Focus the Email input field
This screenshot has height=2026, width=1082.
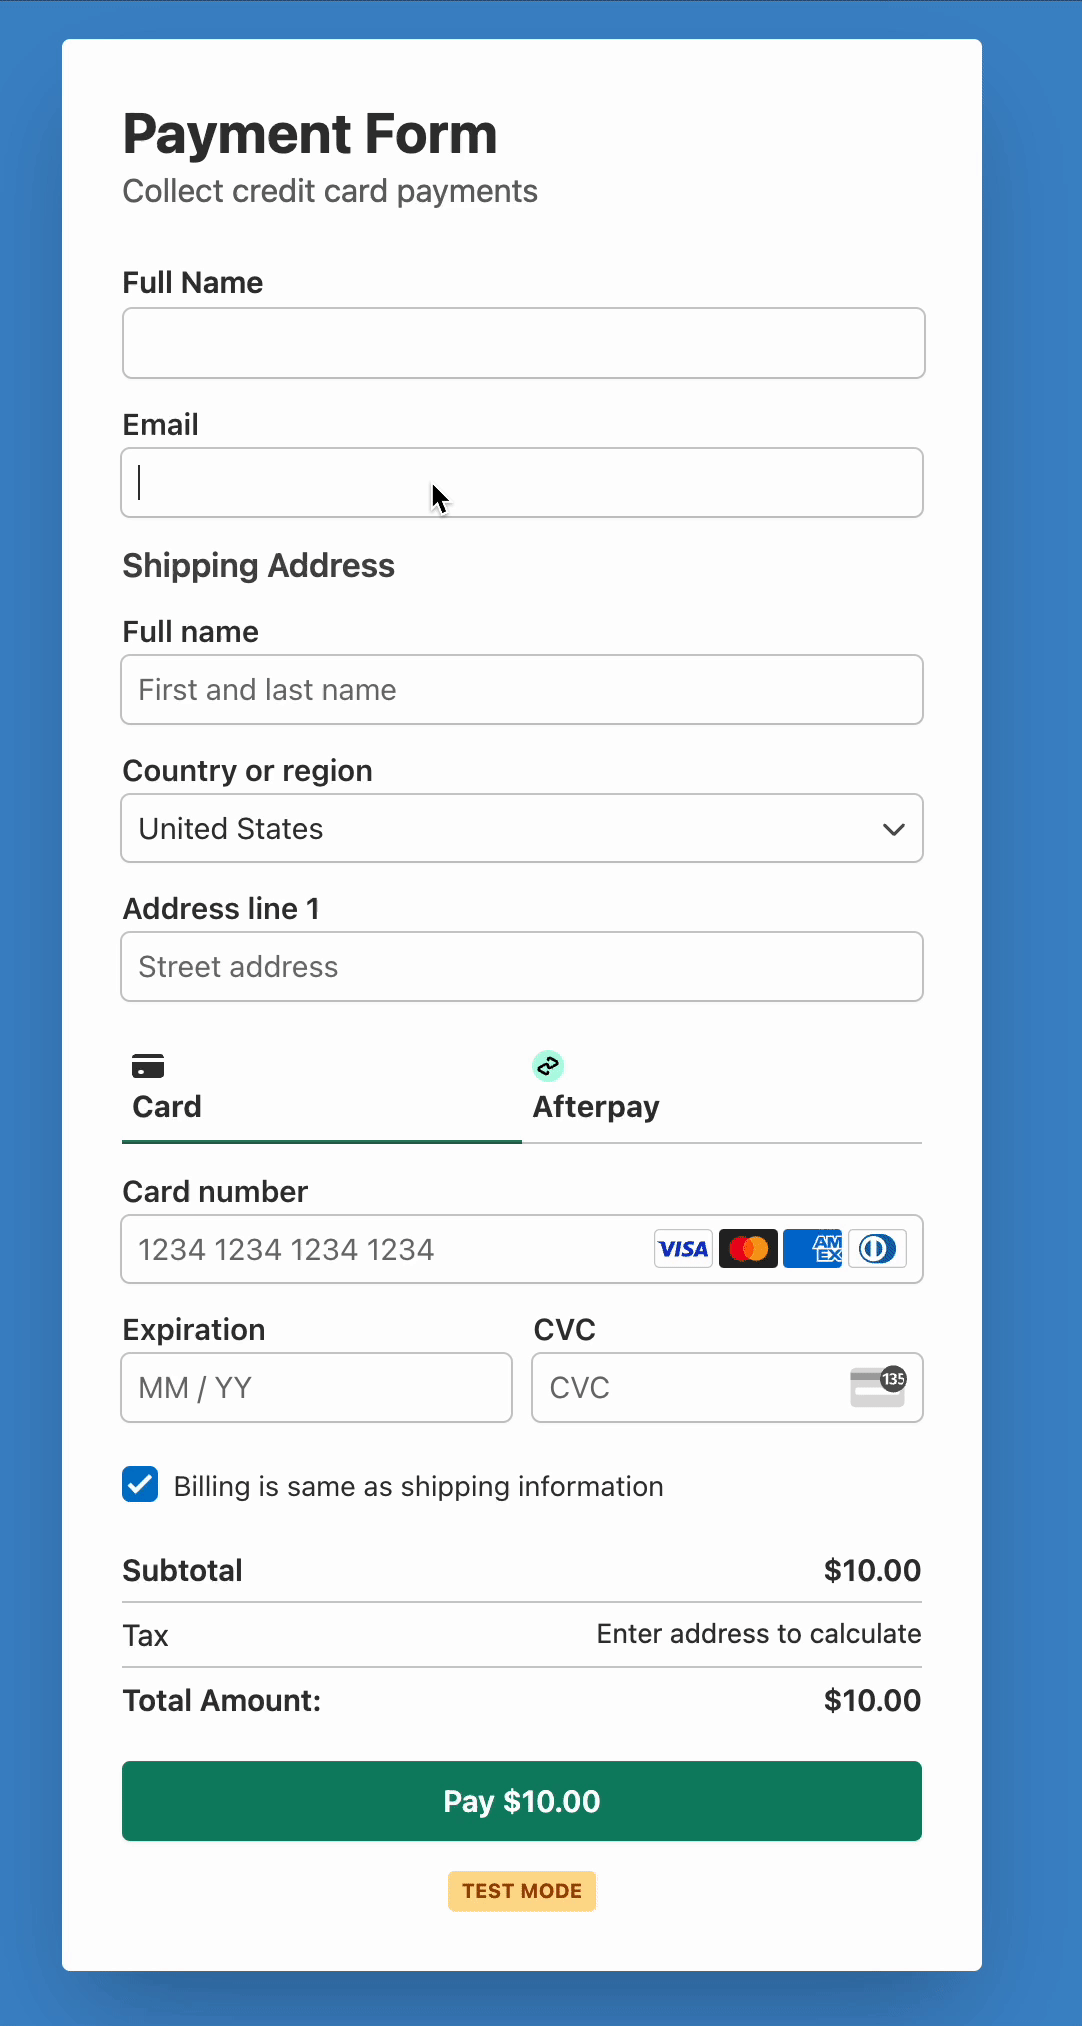pyautogui.click(x=522, y=482)
